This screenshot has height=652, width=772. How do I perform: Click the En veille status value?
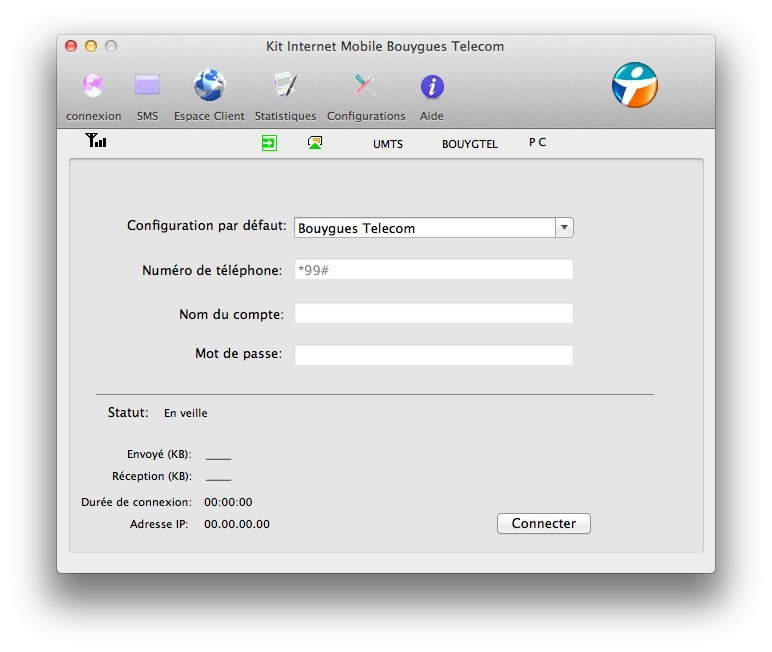tap(186, 413)
